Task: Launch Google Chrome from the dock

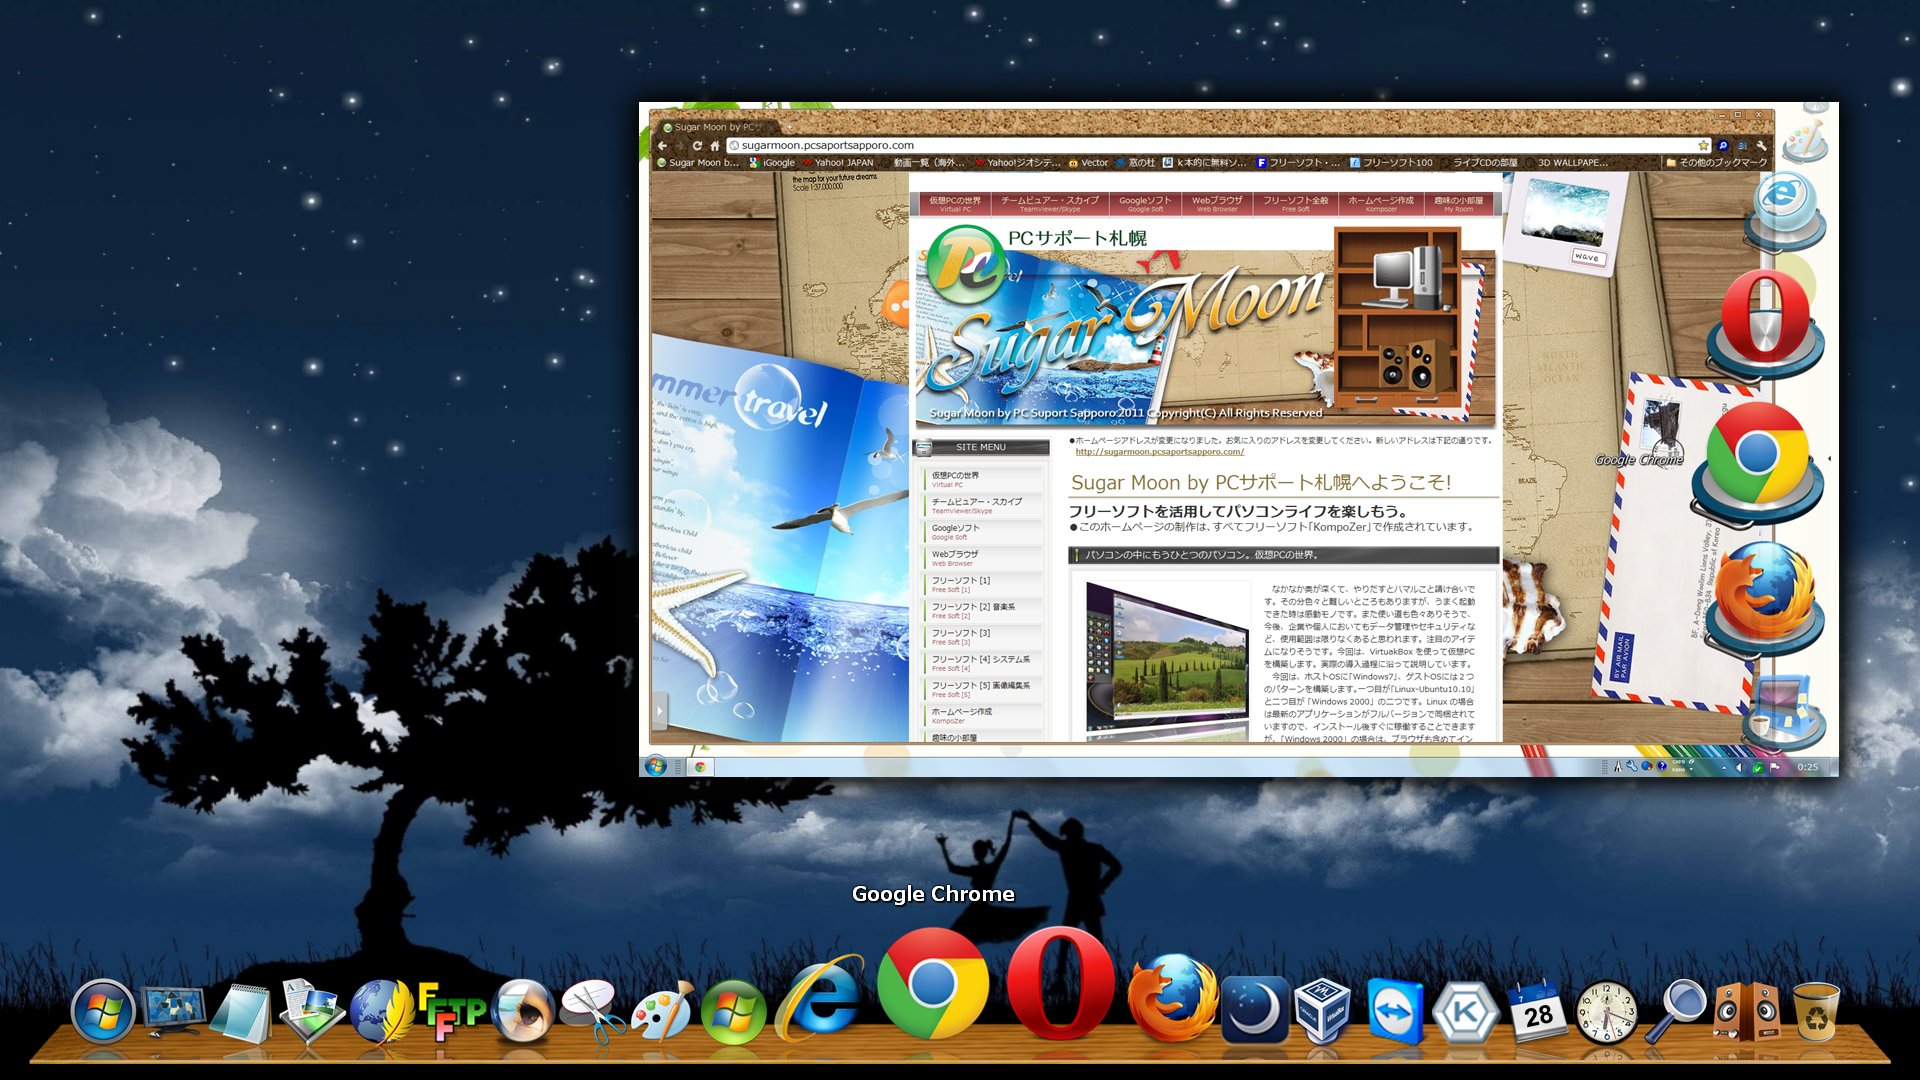Action: (933, 984)
